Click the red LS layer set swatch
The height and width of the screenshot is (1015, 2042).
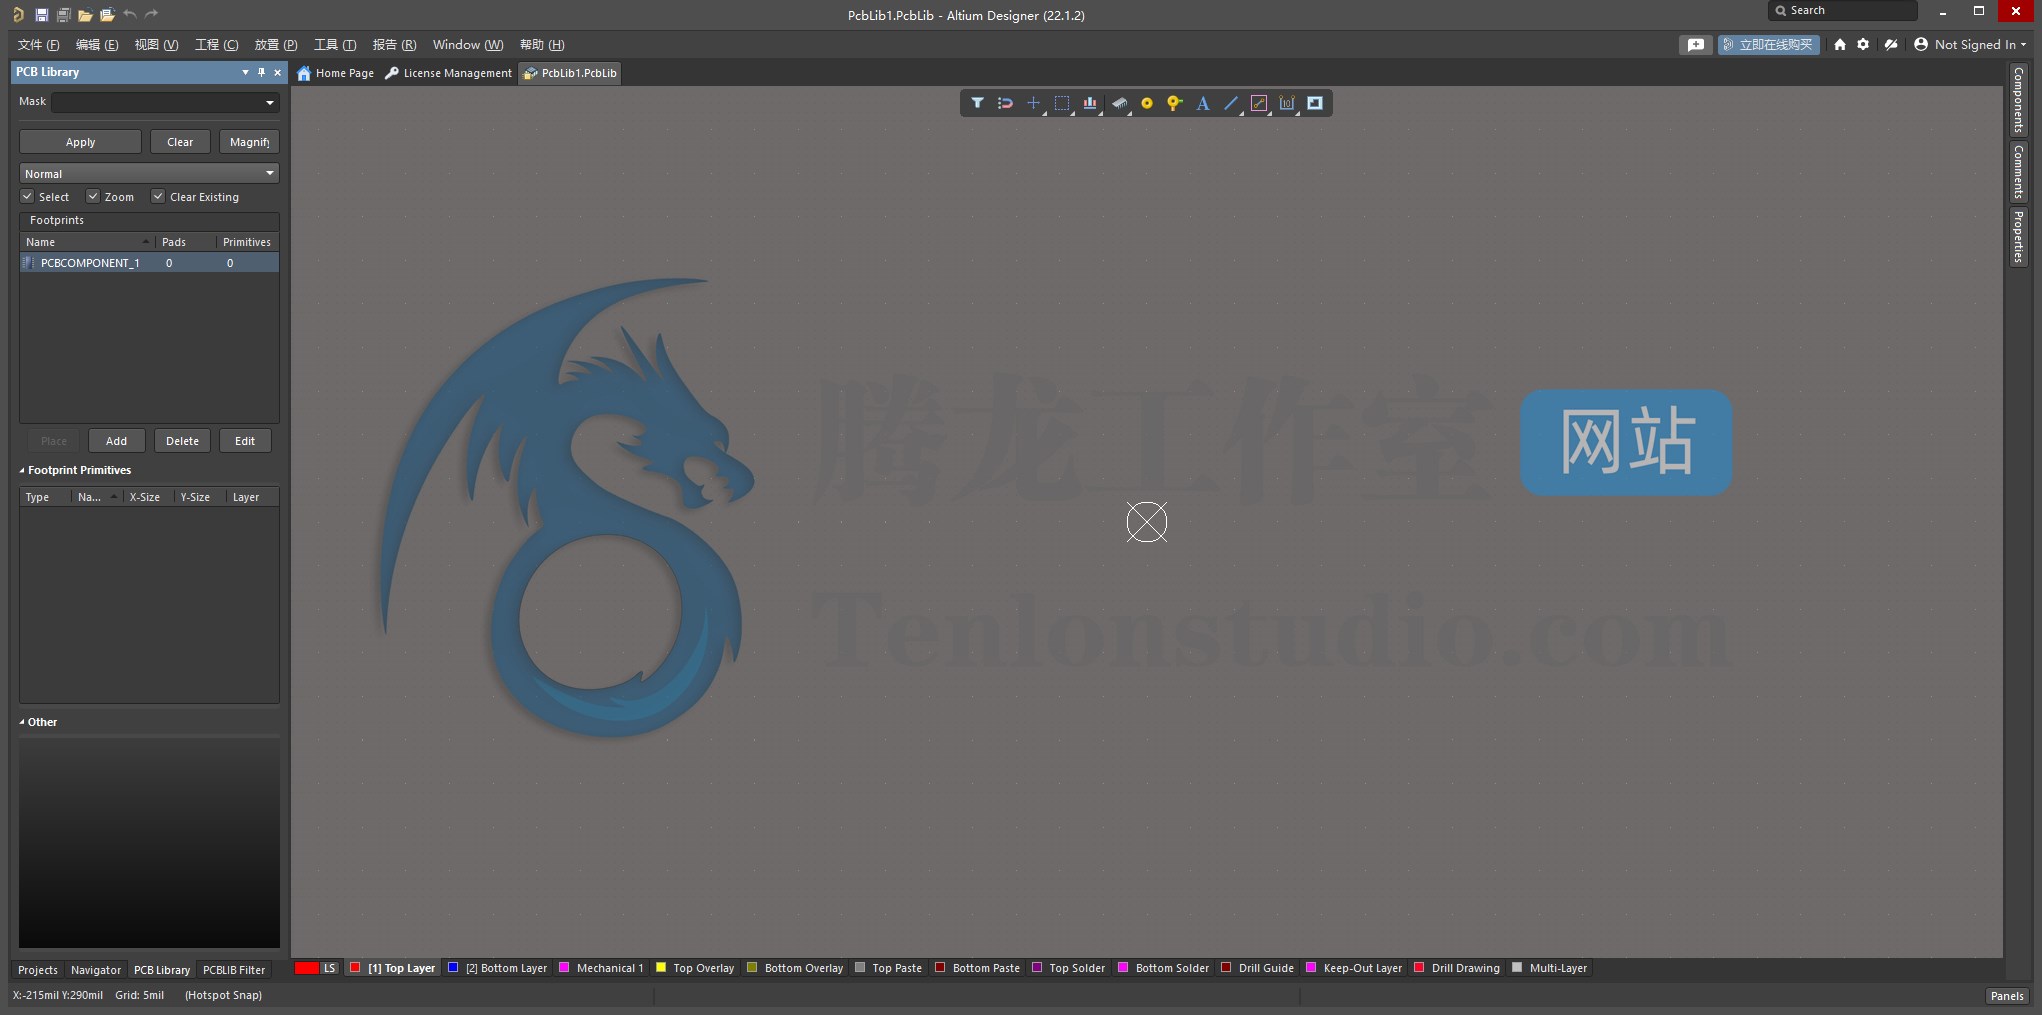[x=307, y=968]
